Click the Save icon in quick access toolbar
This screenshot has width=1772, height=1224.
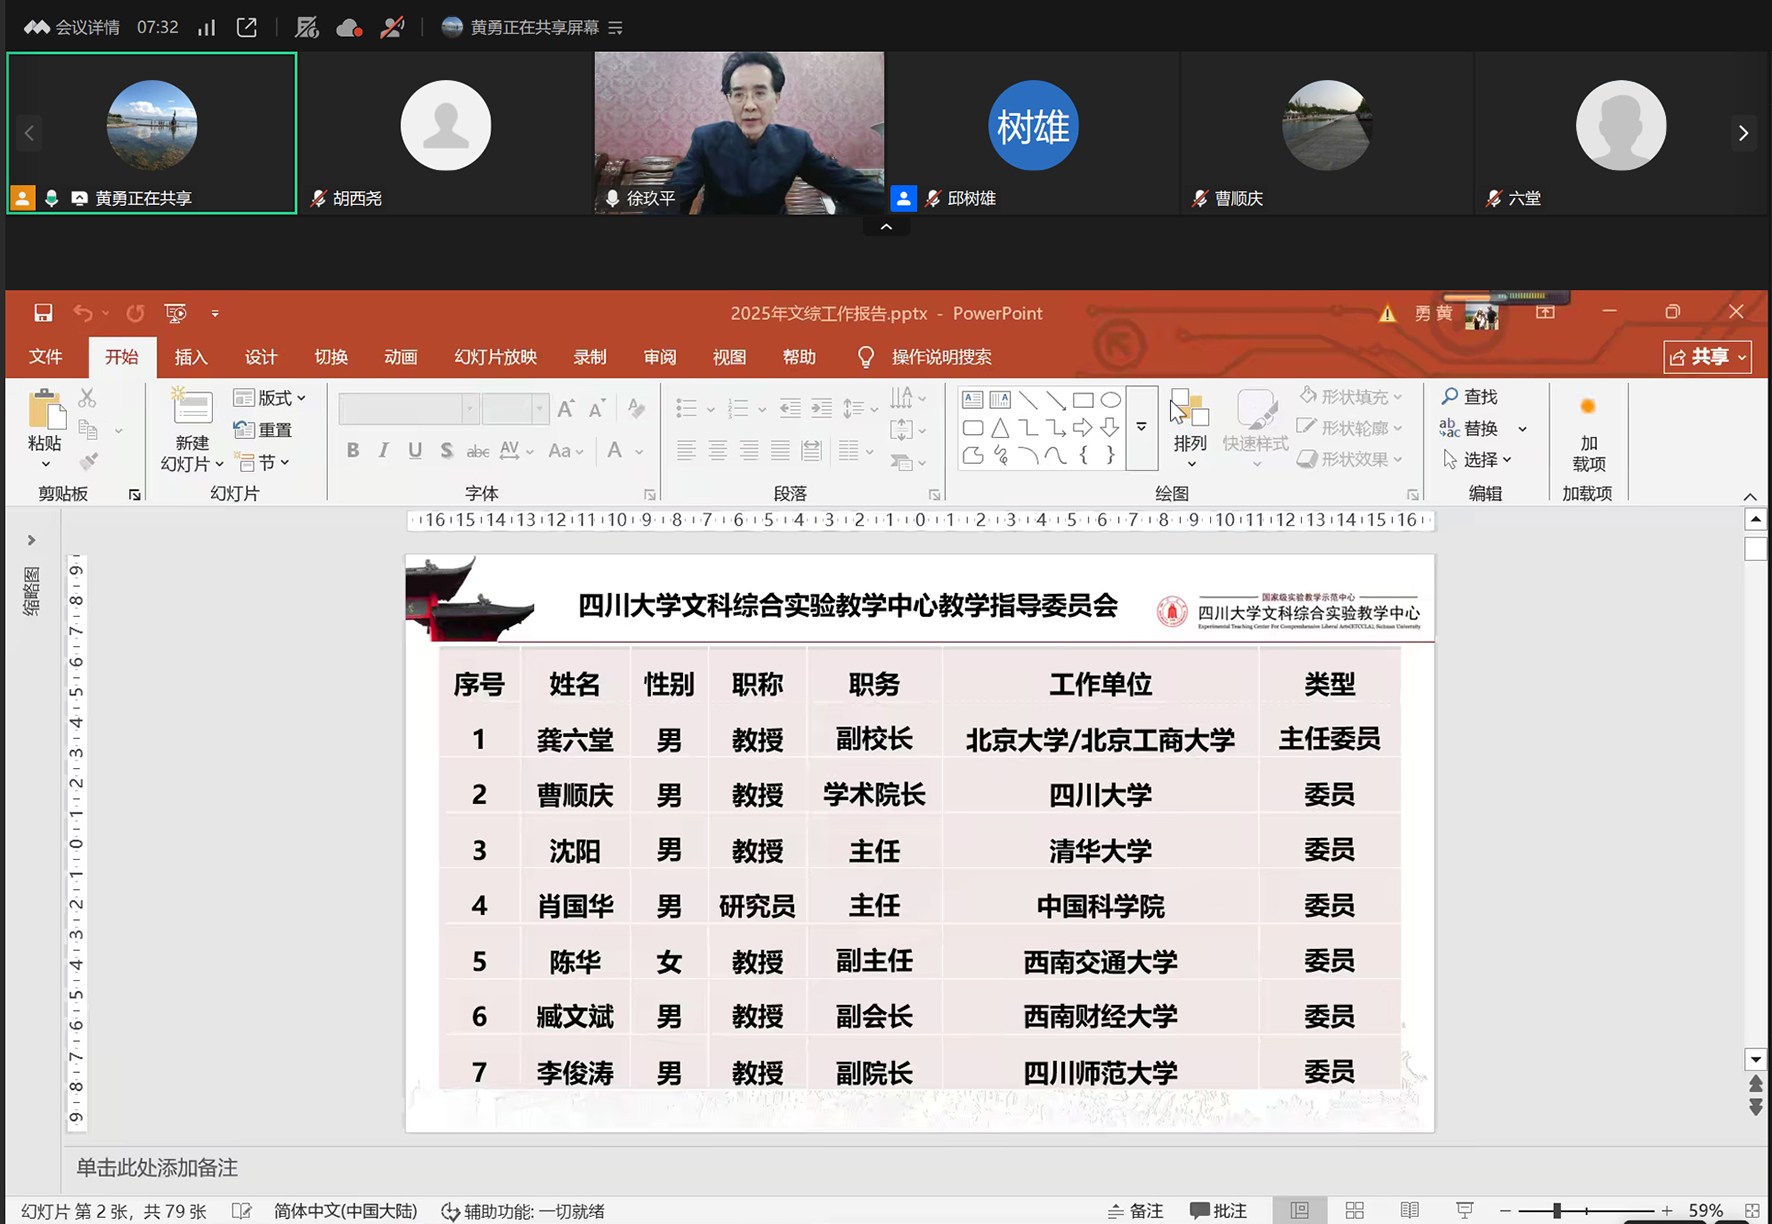click(x=43, y=313)
